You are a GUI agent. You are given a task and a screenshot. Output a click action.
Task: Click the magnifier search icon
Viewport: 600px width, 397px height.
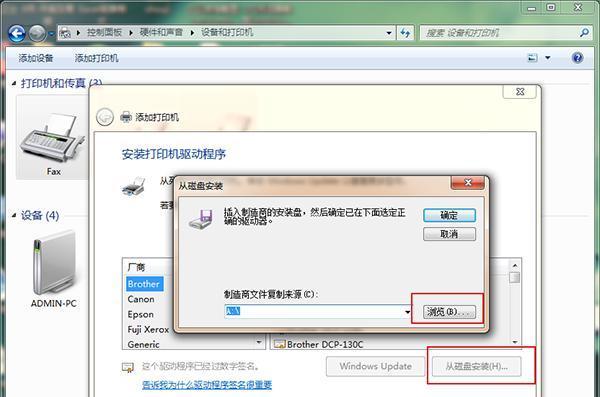(584, 33)
